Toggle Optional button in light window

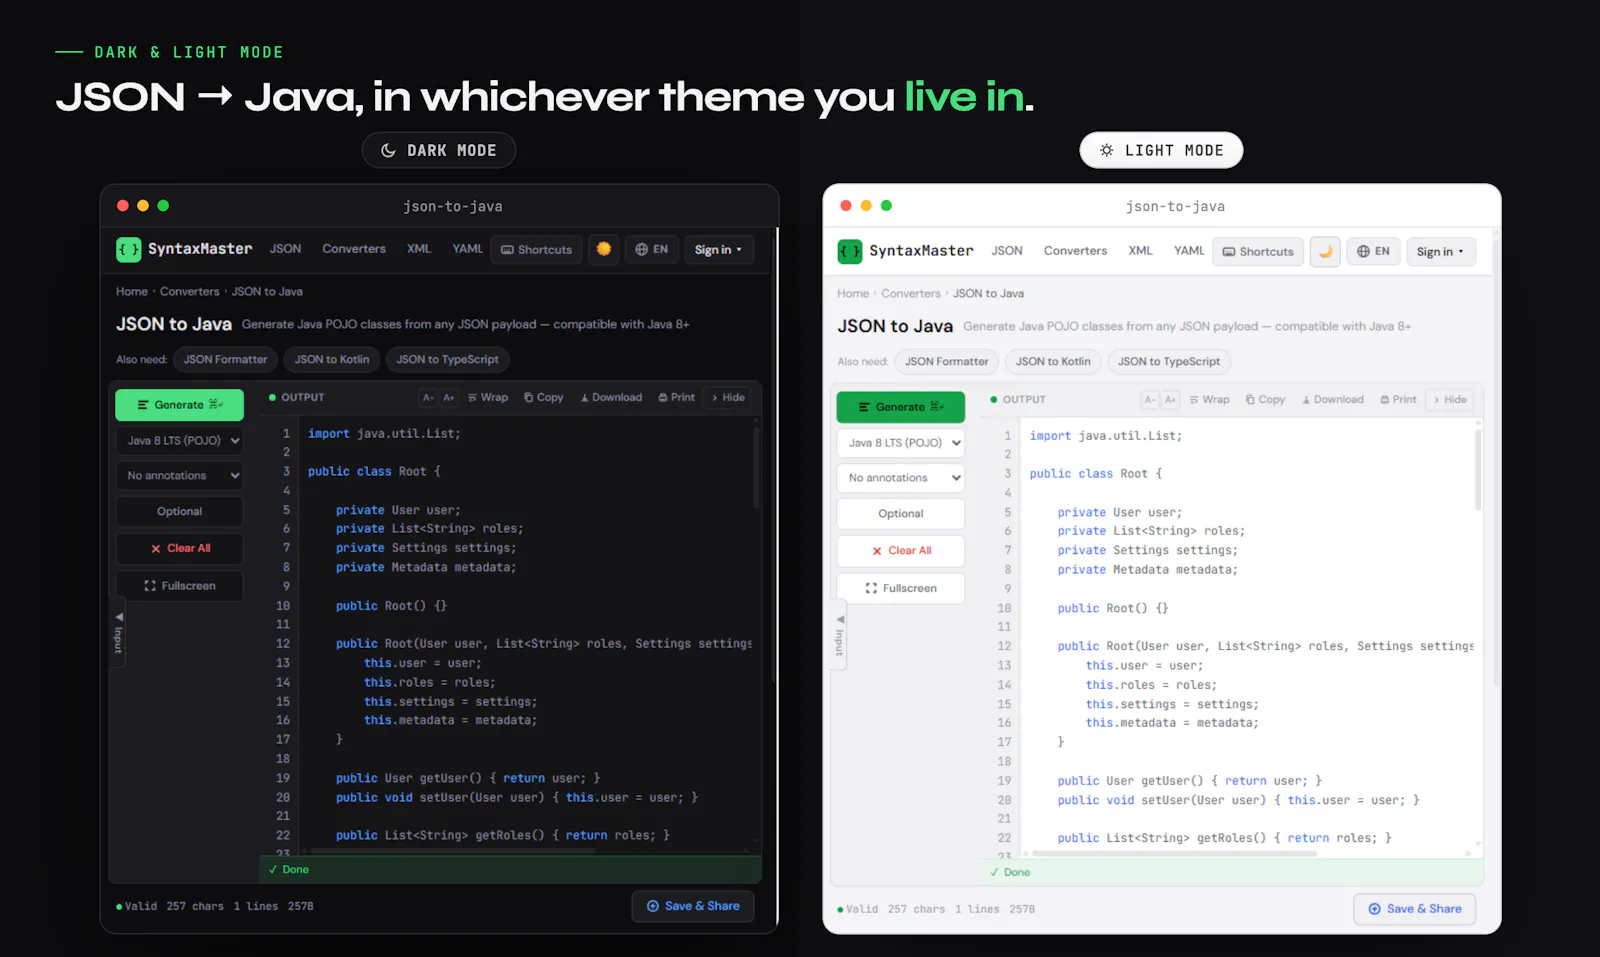901,513
